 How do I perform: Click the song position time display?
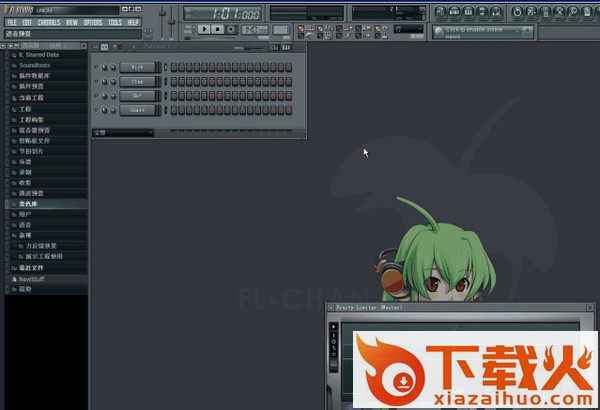pyautogui.click(x=223, y=14)
